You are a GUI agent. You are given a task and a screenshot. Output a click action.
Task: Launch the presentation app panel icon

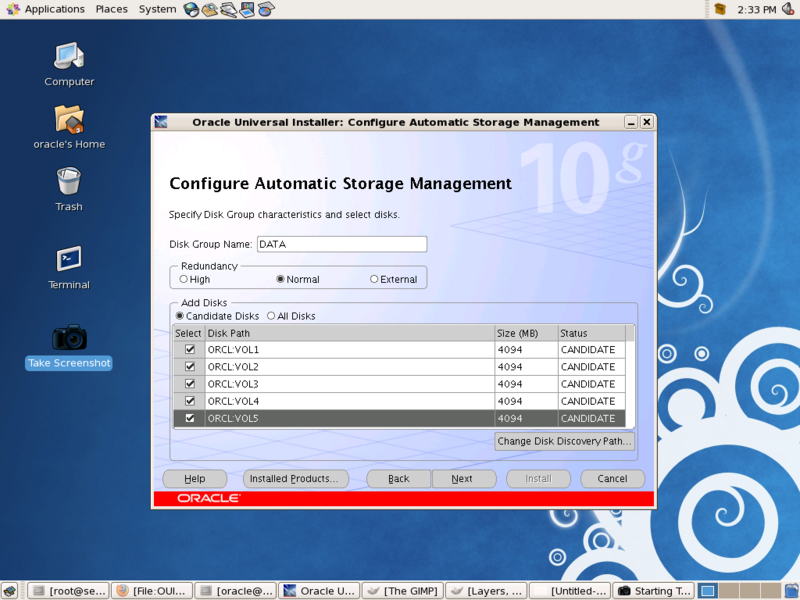pos(247,9)
